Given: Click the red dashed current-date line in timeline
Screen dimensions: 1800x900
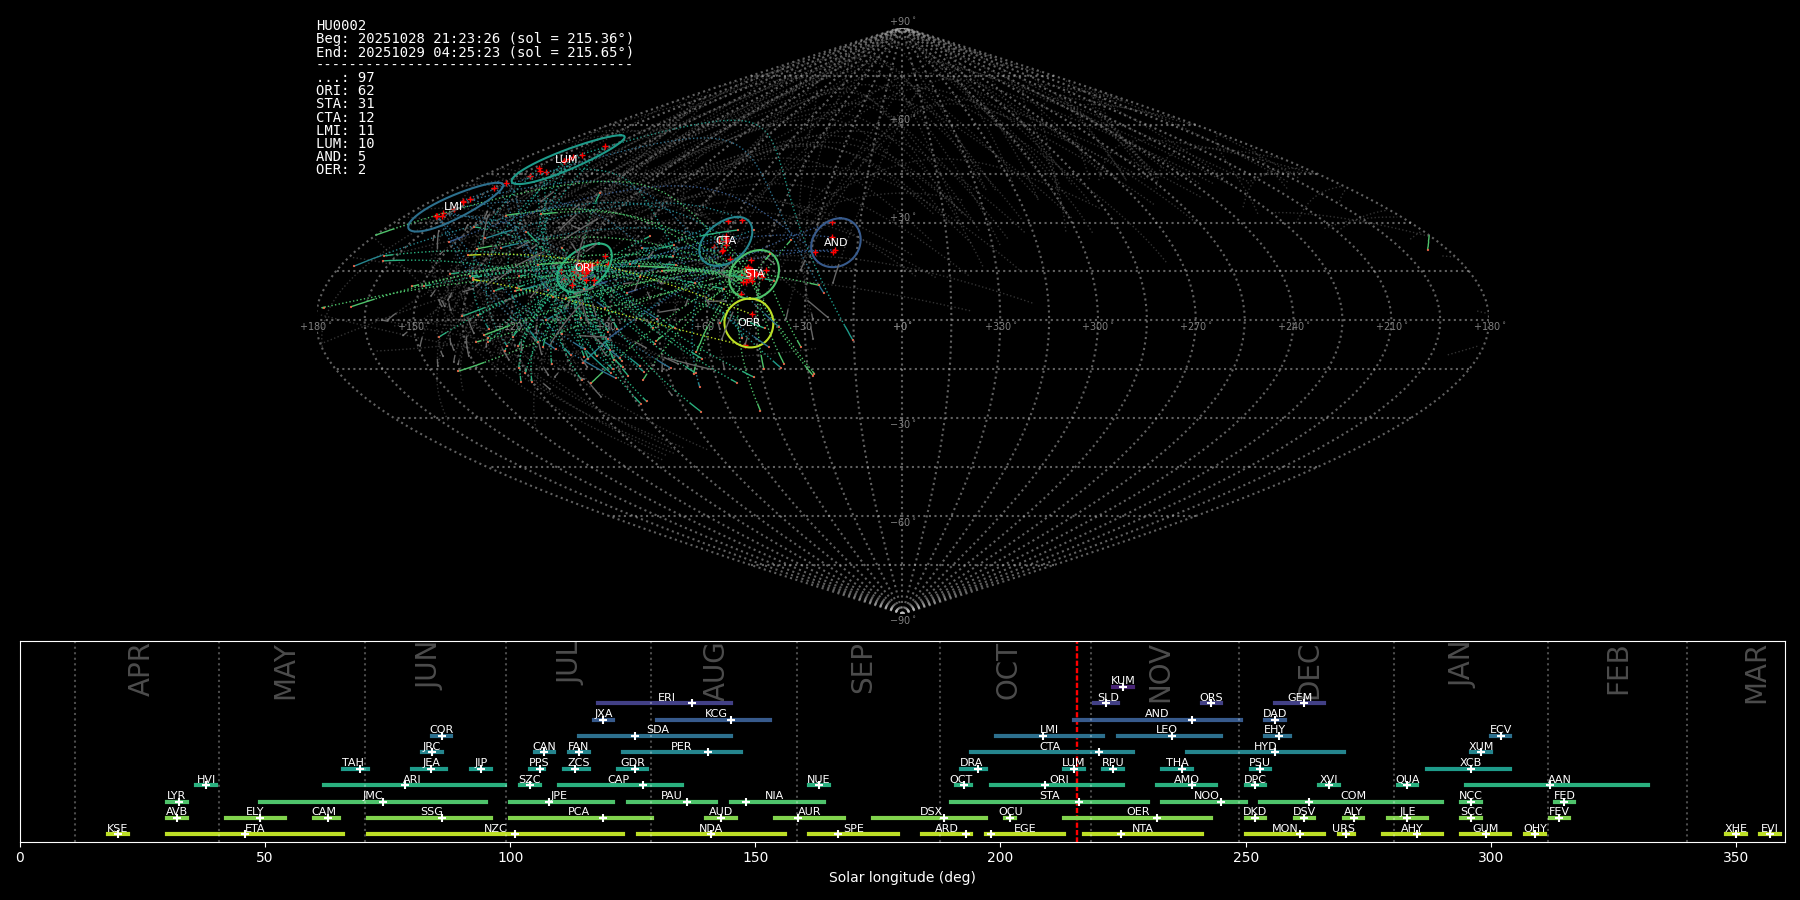Looking at the screenshot, I should click(1077, 741).
